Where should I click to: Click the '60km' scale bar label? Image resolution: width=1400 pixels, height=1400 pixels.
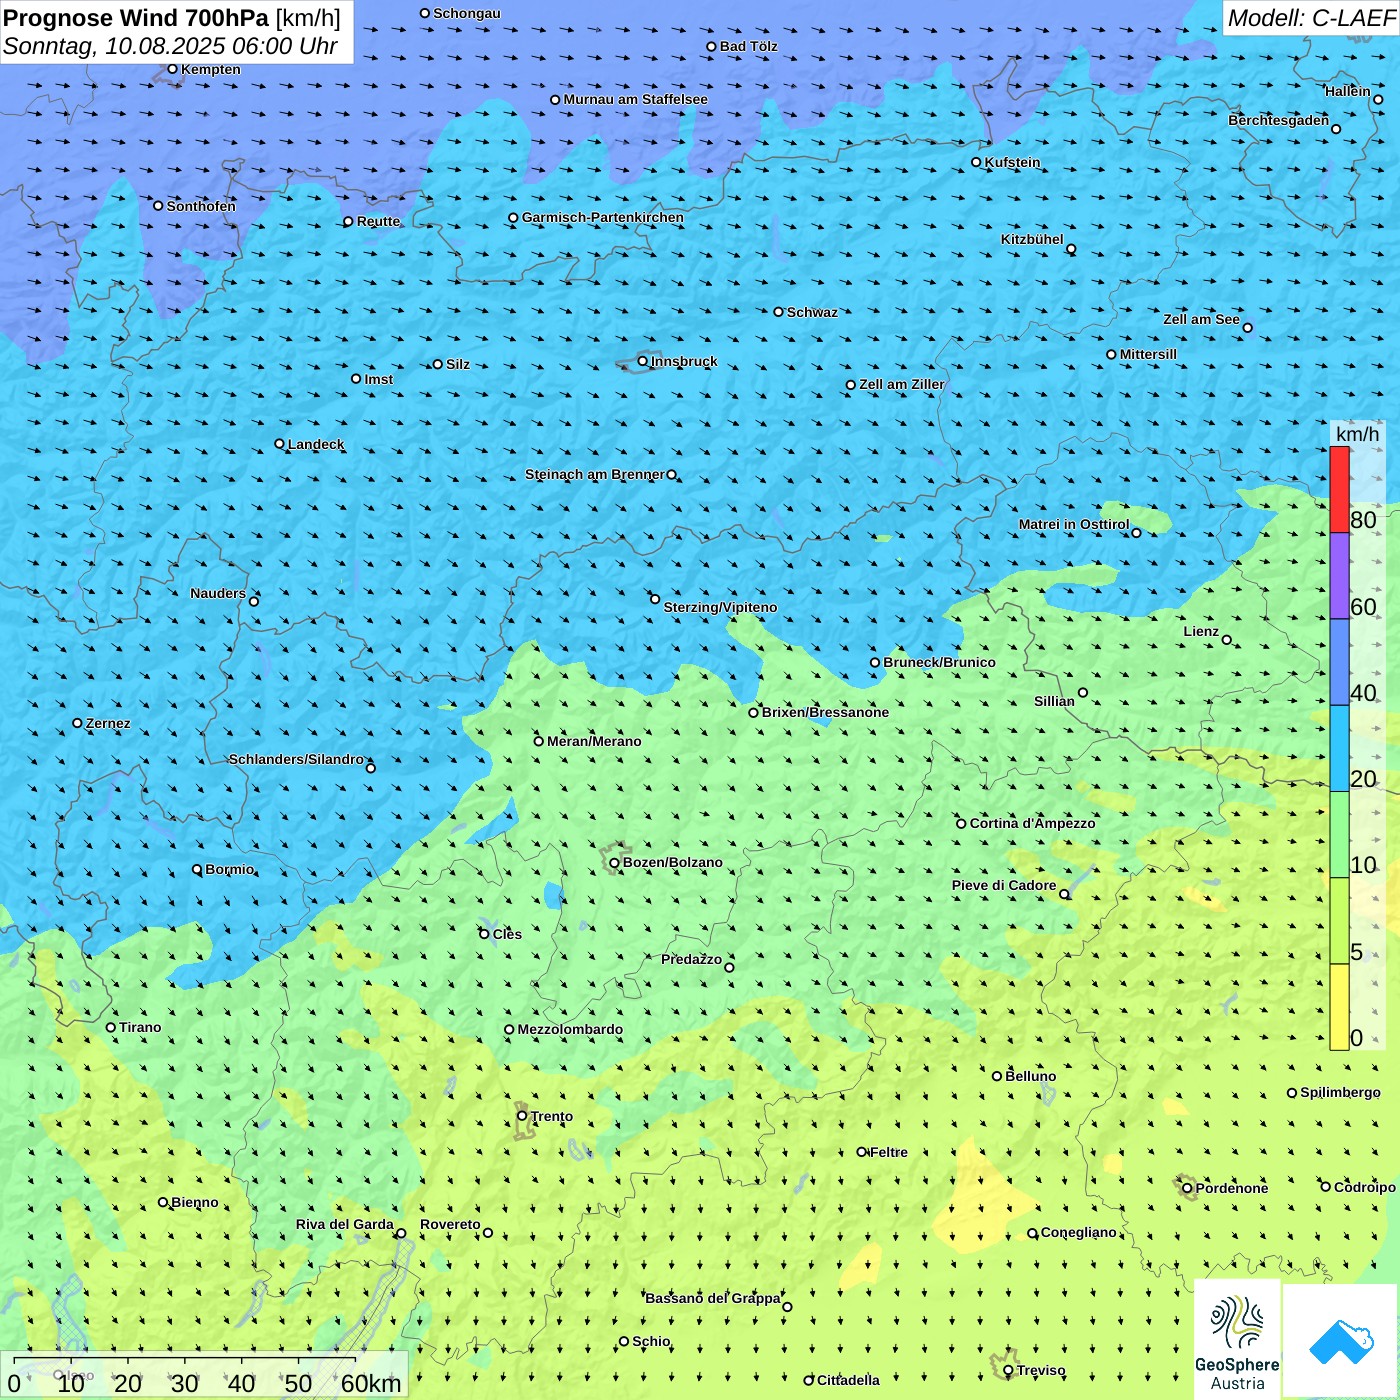[x=371, y=1383]
